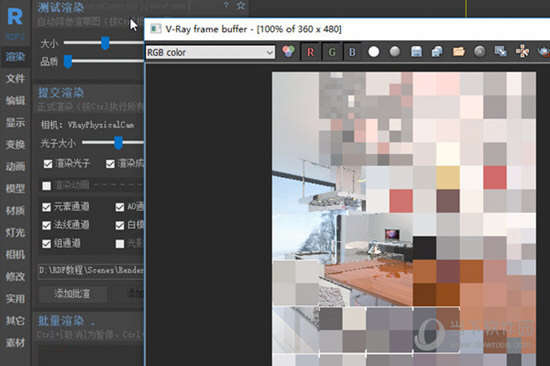Open the 显示 sidebar tab
The width and height of the screenshot is (550, 366).
click(15, 122)
